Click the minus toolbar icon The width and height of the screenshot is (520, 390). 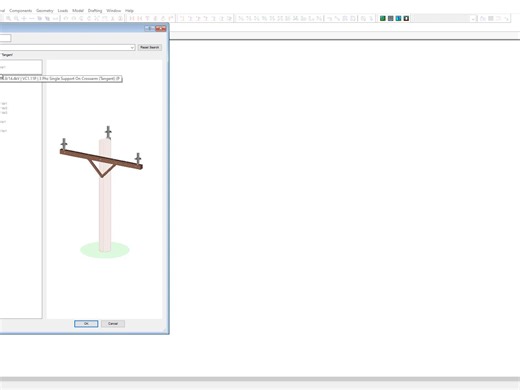(32, 18)
